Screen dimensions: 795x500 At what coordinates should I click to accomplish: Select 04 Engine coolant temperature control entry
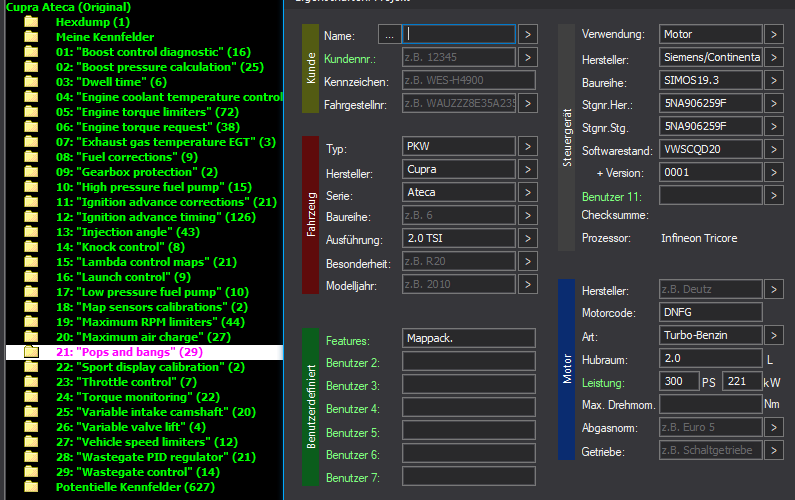(169, 97)
